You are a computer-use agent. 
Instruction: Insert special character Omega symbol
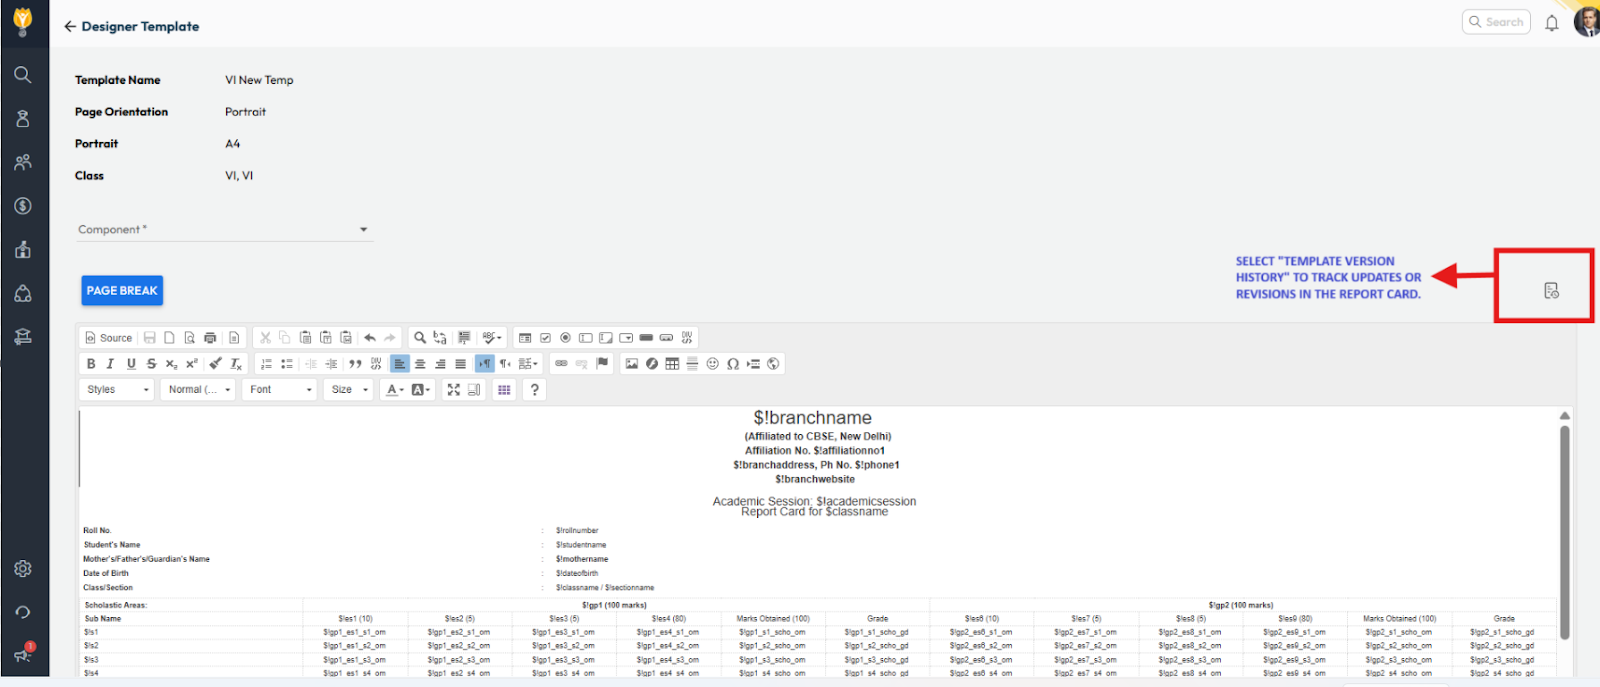pyautogui.click(x=733, y=364)
